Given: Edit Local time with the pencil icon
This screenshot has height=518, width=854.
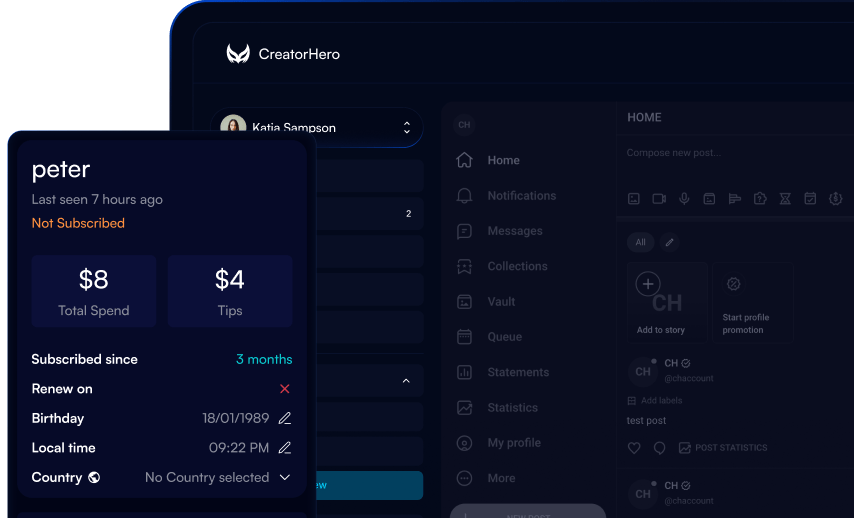Looking at the screenshot, I should click(285, 448).
